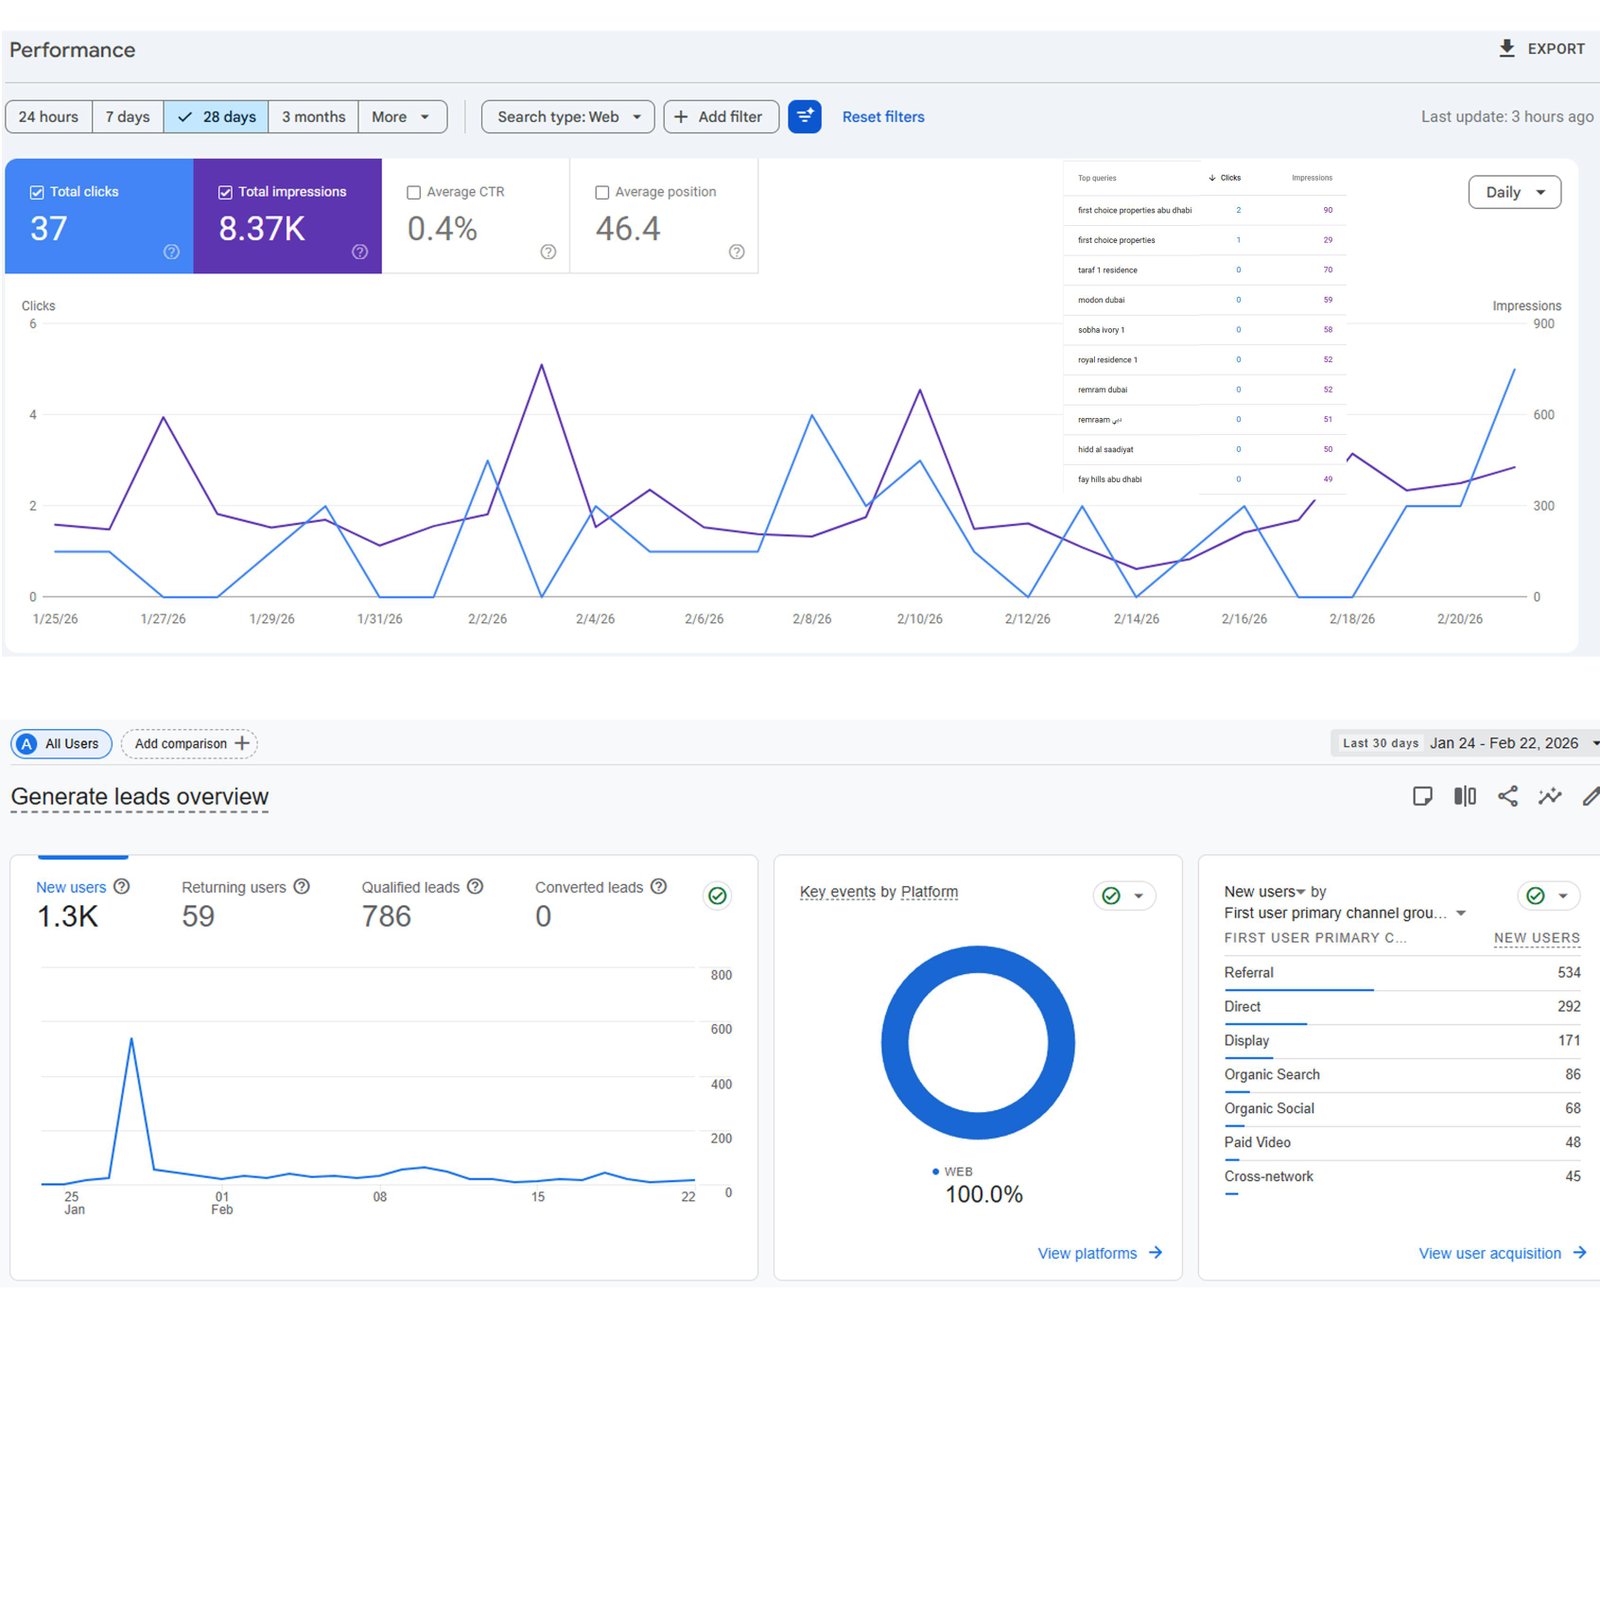1600x1600 pixels.
Task: Open the More date range dropdown
Action: pos(401,117)
